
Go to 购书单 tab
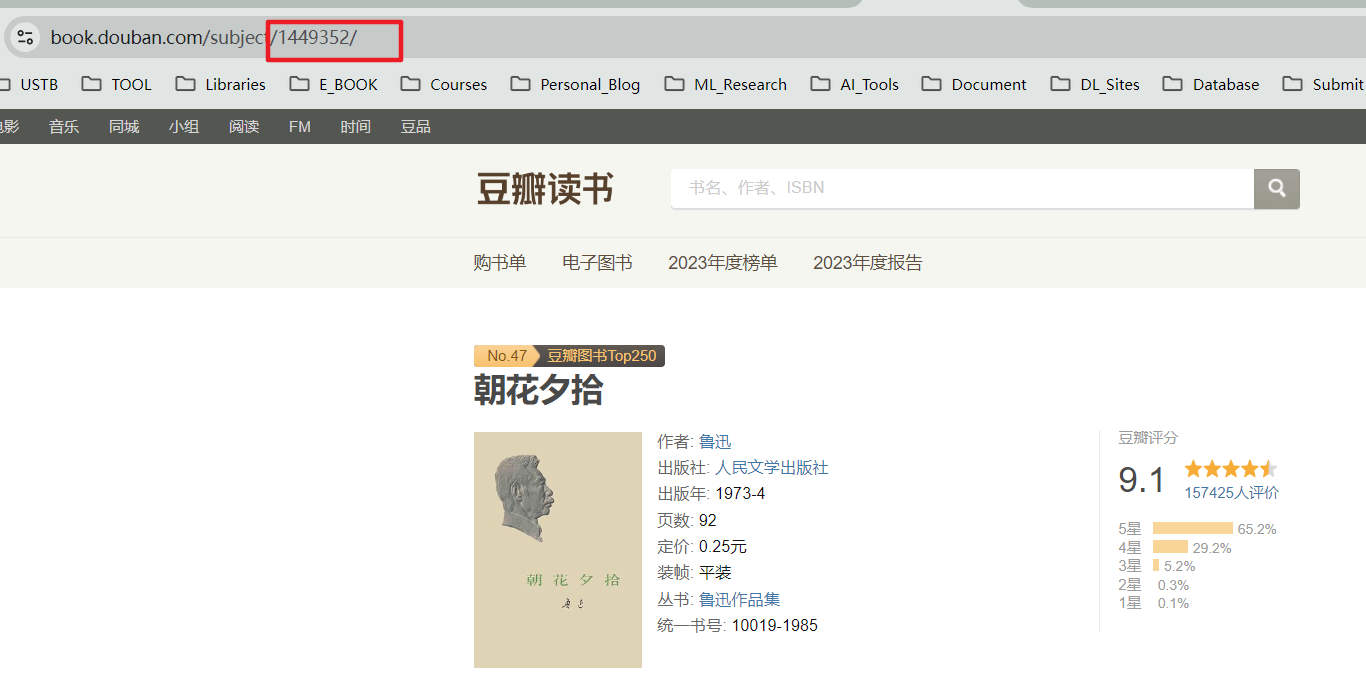tap(500, 263)
